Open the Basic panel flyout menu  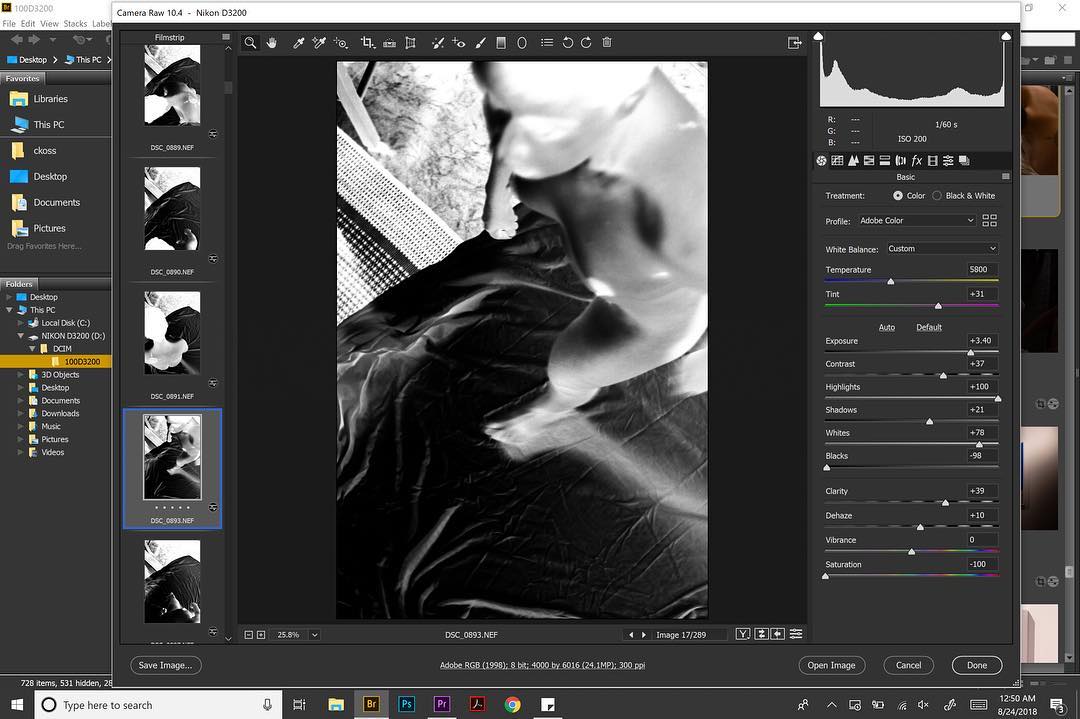1006,177
